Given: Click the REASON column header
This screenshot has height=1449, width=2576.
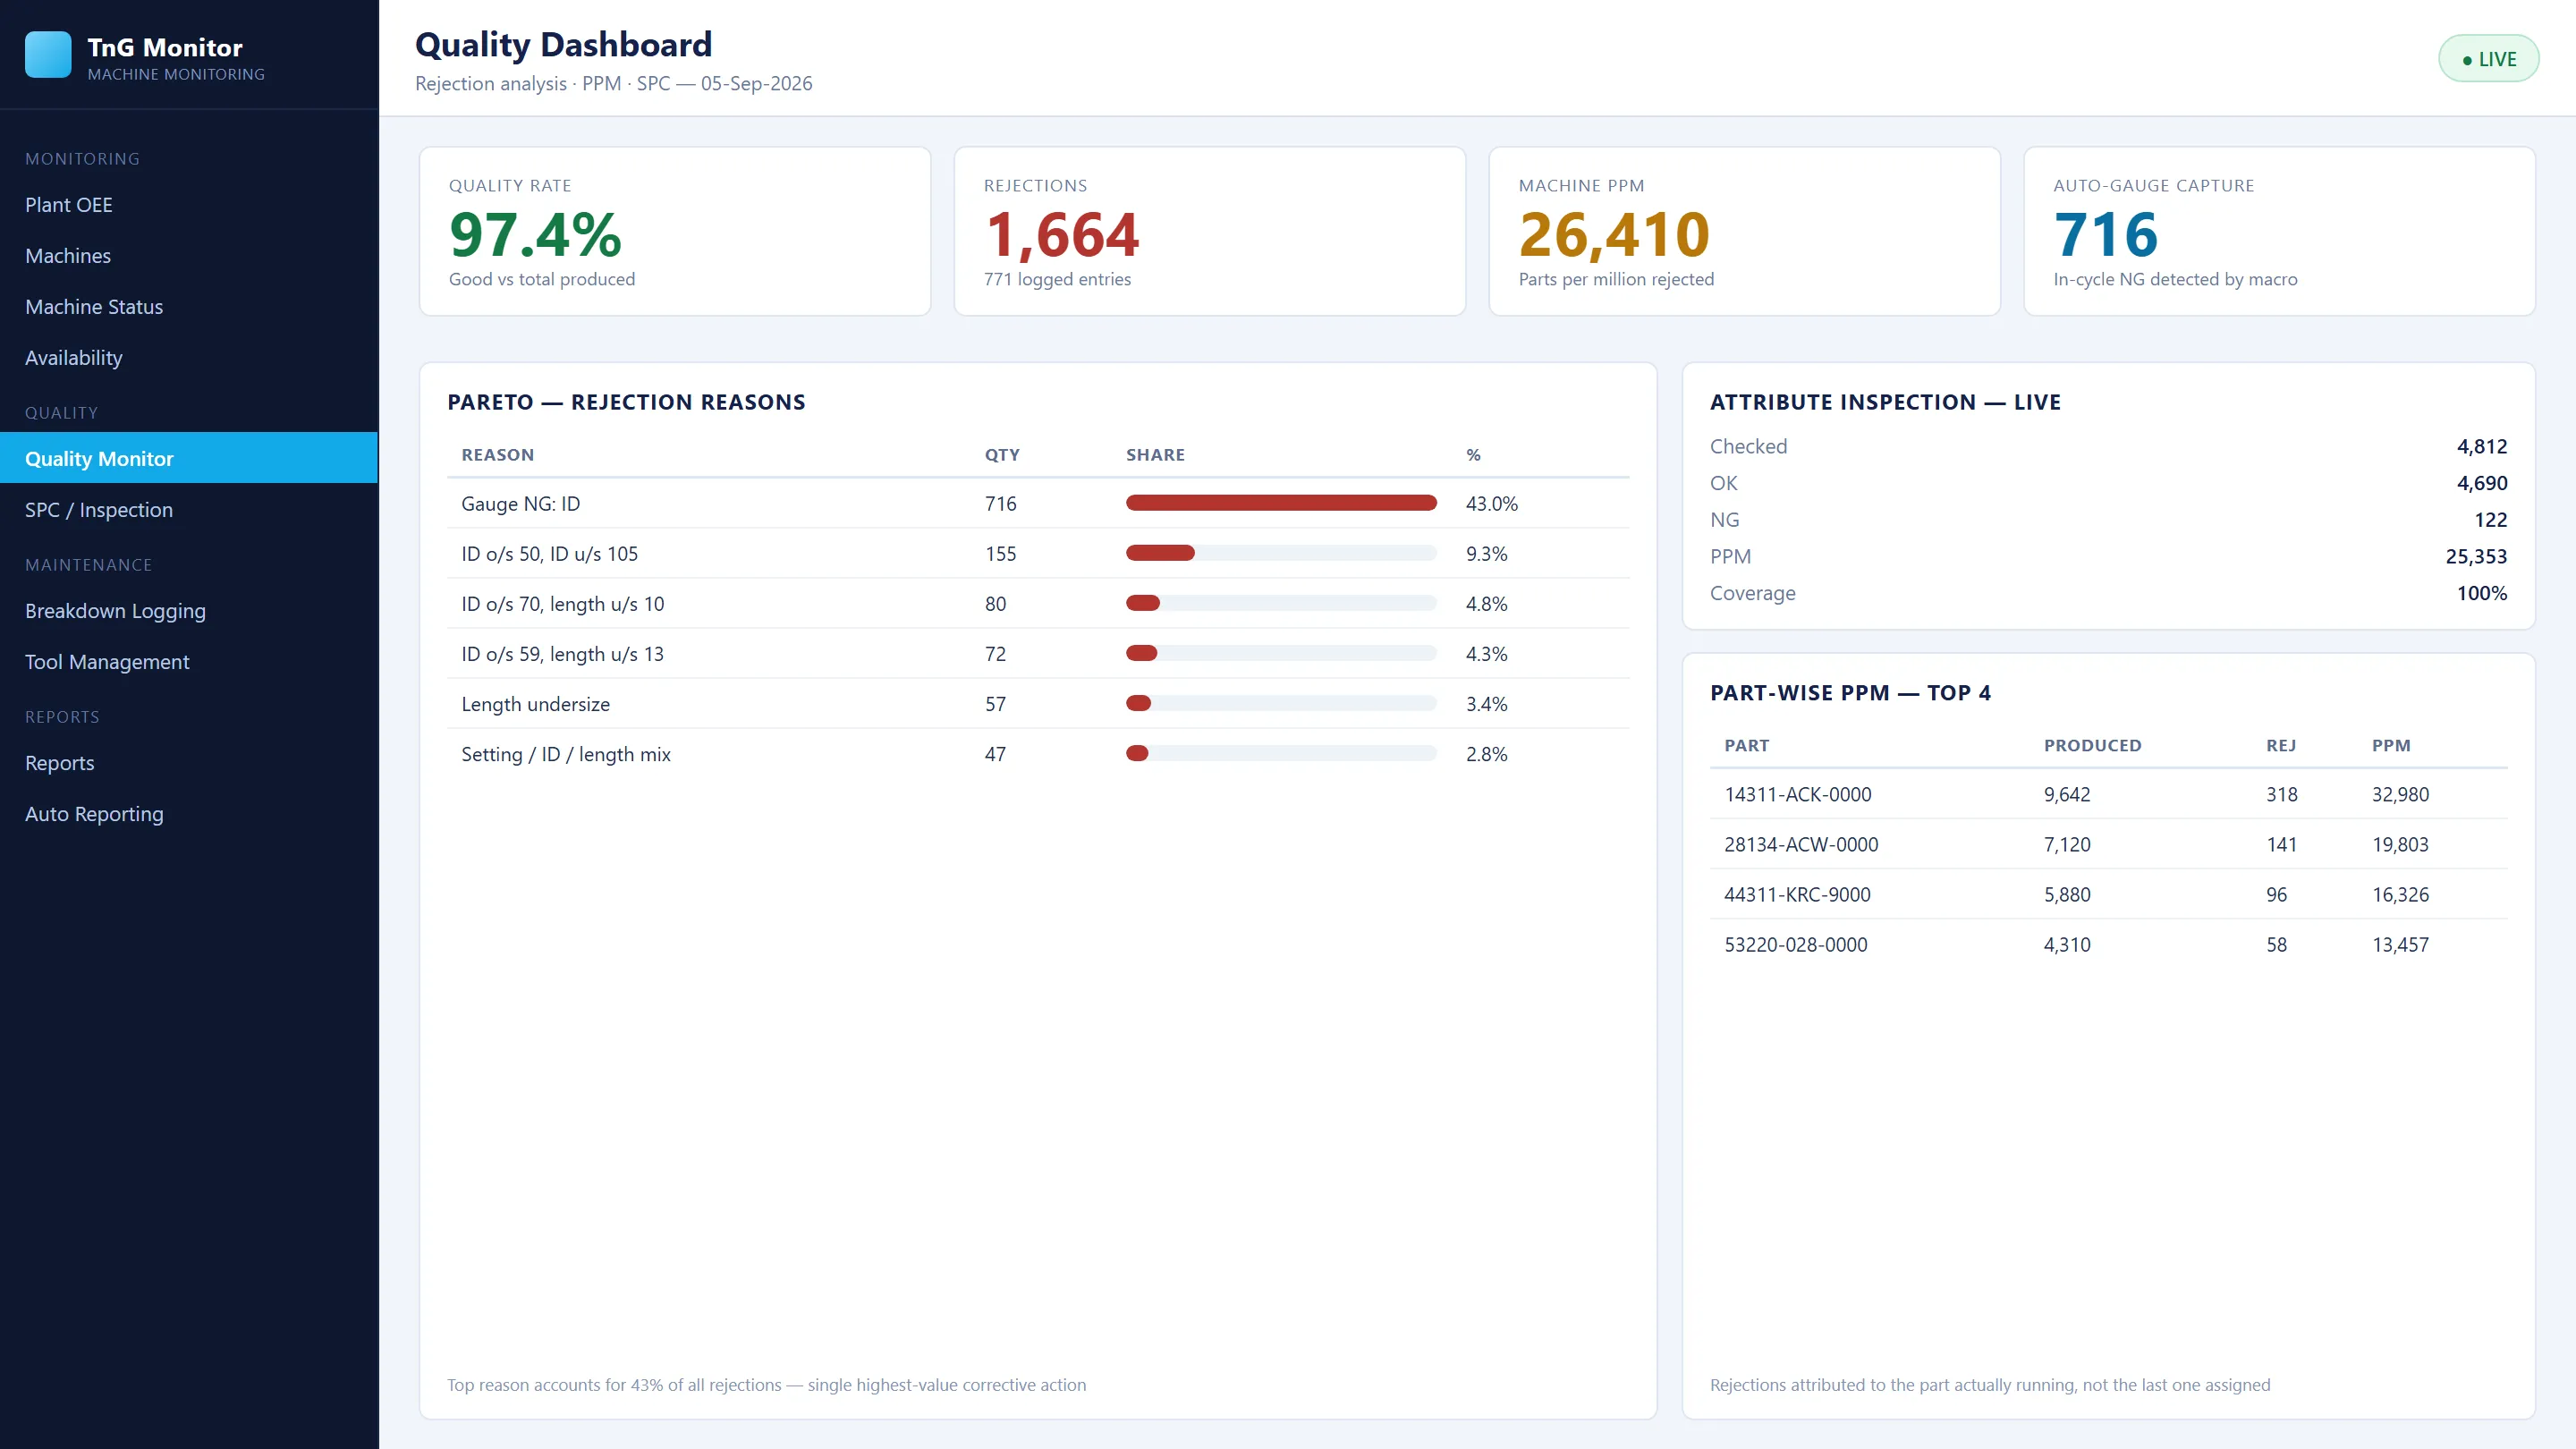Looking at the screenshot, I should coord(498,455).
